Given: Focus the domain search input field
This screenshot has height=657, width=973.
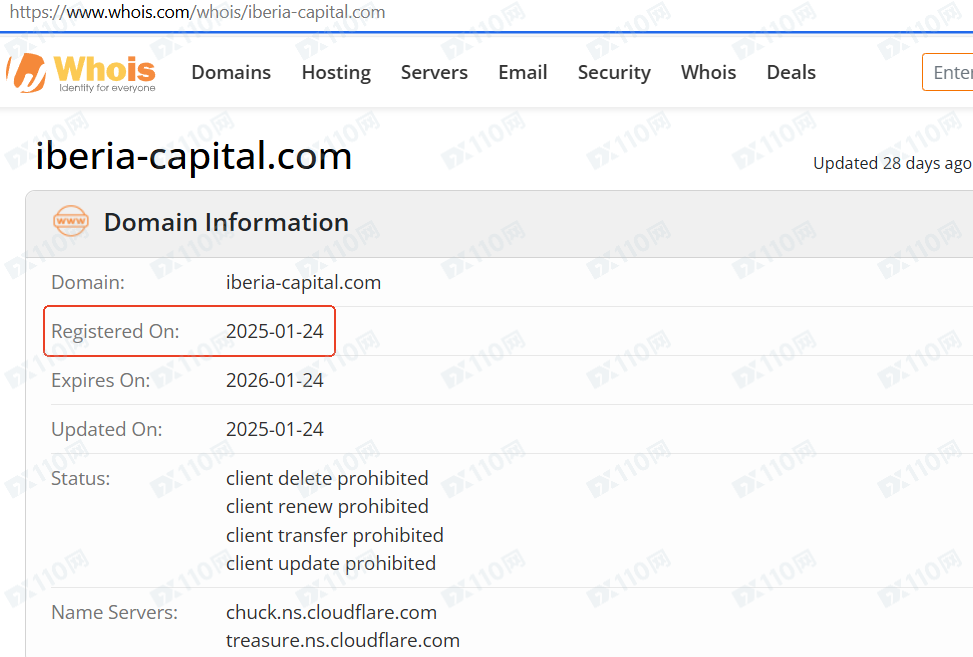Looking at the screenshot, I should tap(950, 72).
